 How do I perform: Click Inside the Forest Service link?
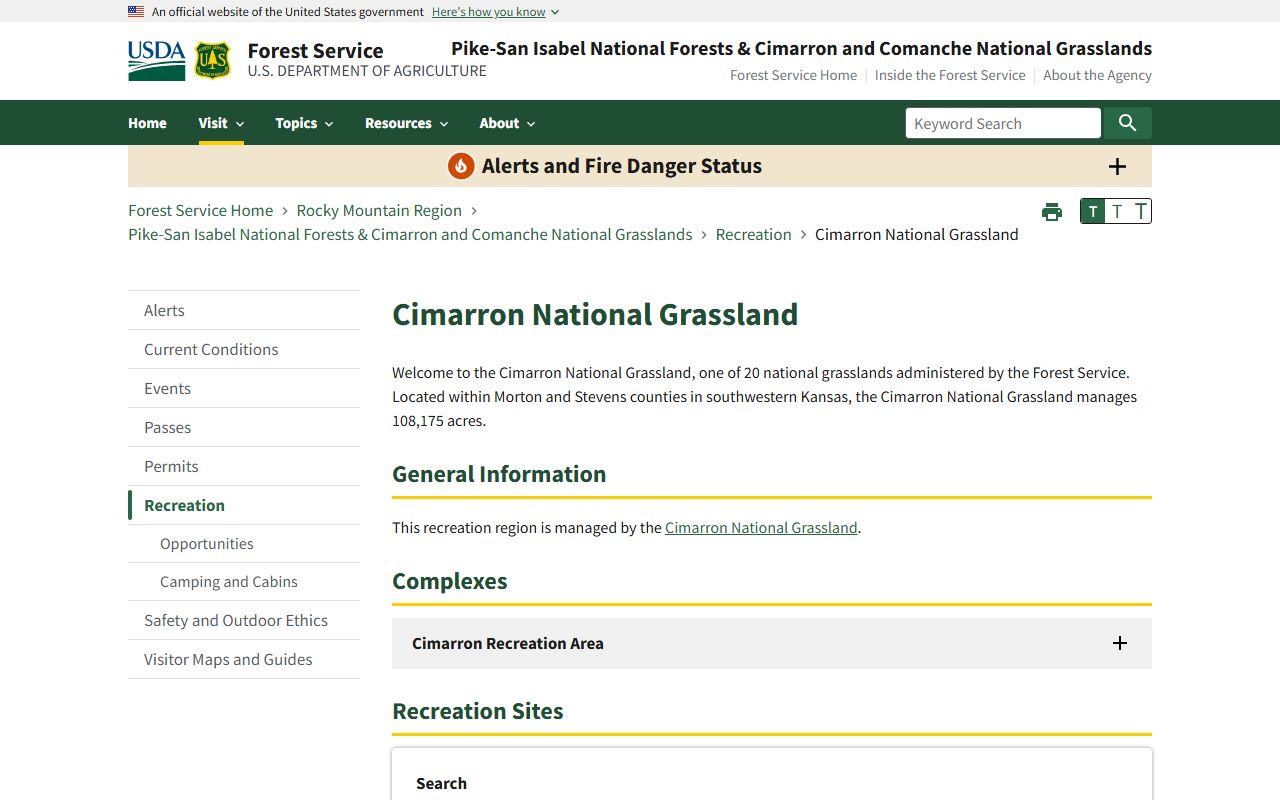coord(950,75)
